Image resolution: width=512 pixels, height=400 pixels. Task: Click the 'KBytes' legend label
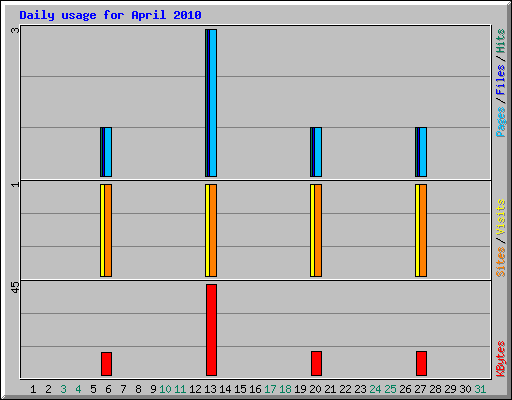(500, 359)
